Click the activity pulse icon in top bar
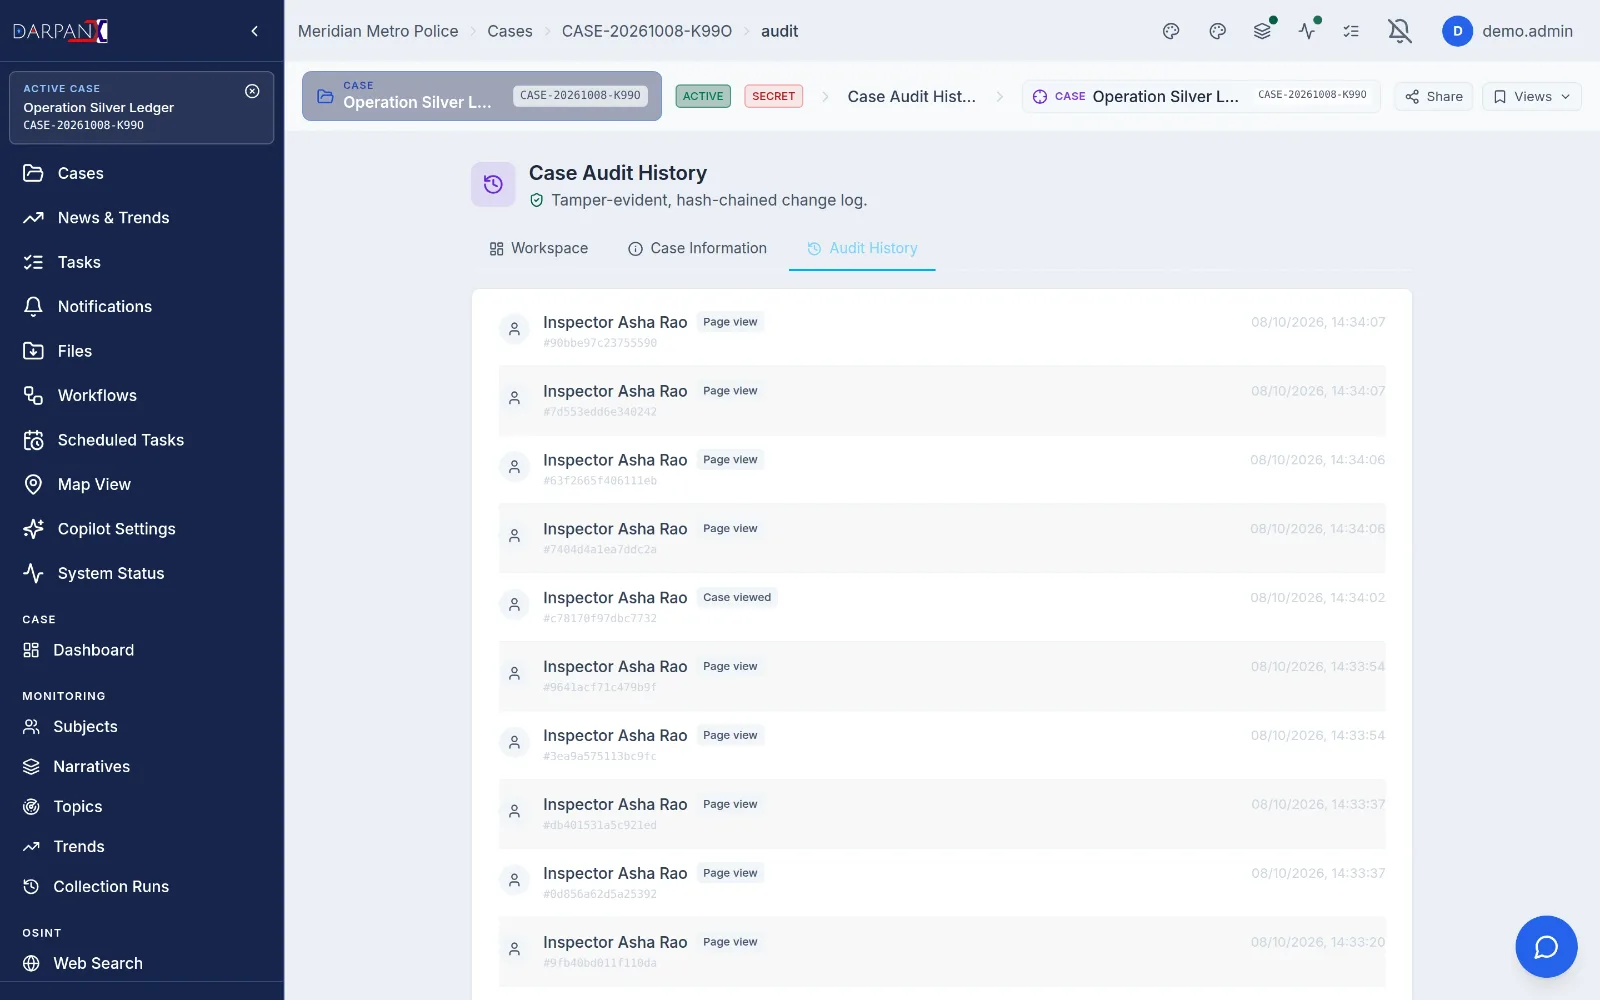This screenshot has width=1600, height=1000. point(1307,31)
